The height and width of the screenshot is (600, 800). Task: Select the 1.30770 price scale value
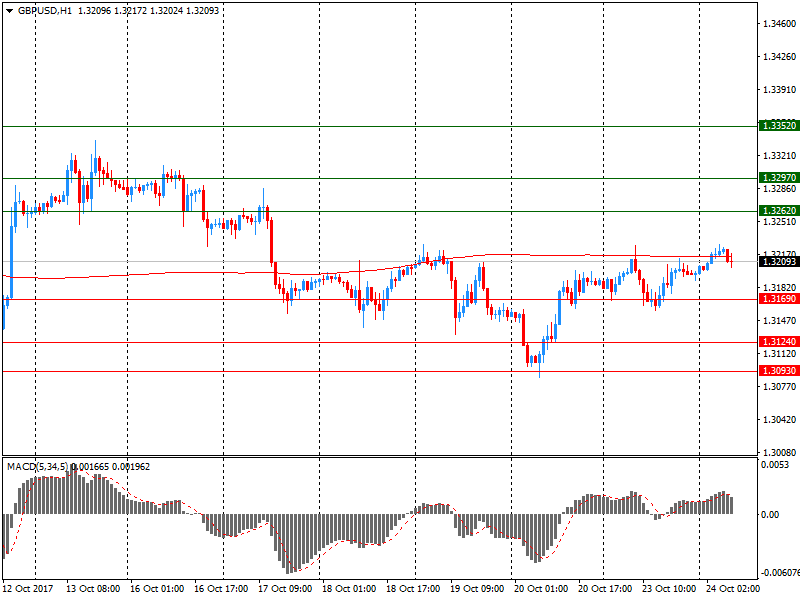coord(779,387)
